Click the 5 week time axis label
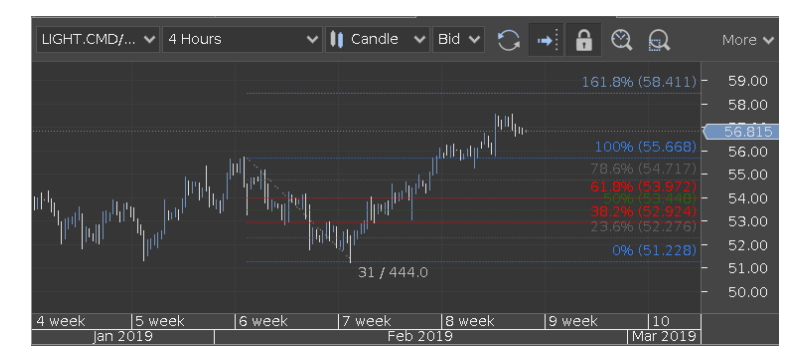This screenshot has height=360, width=789. (160, 321)
